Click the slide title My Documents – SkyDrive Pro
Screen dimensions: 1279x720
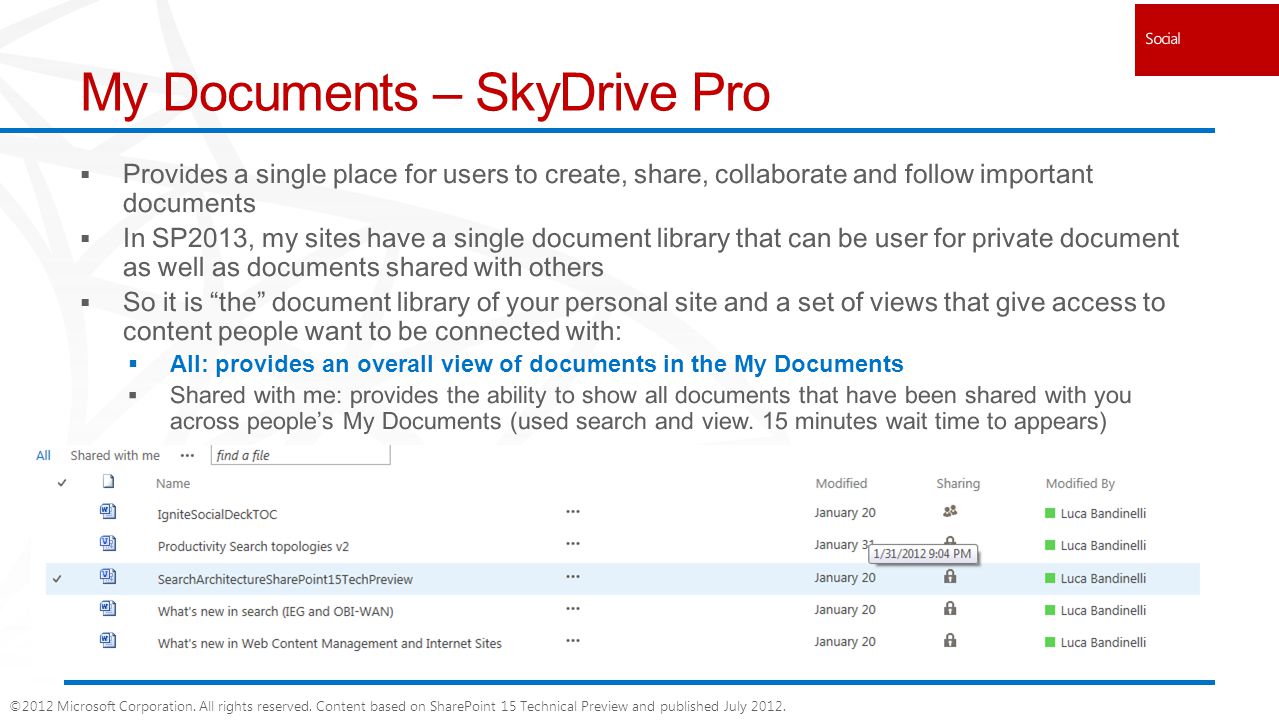tap(425, 93)
